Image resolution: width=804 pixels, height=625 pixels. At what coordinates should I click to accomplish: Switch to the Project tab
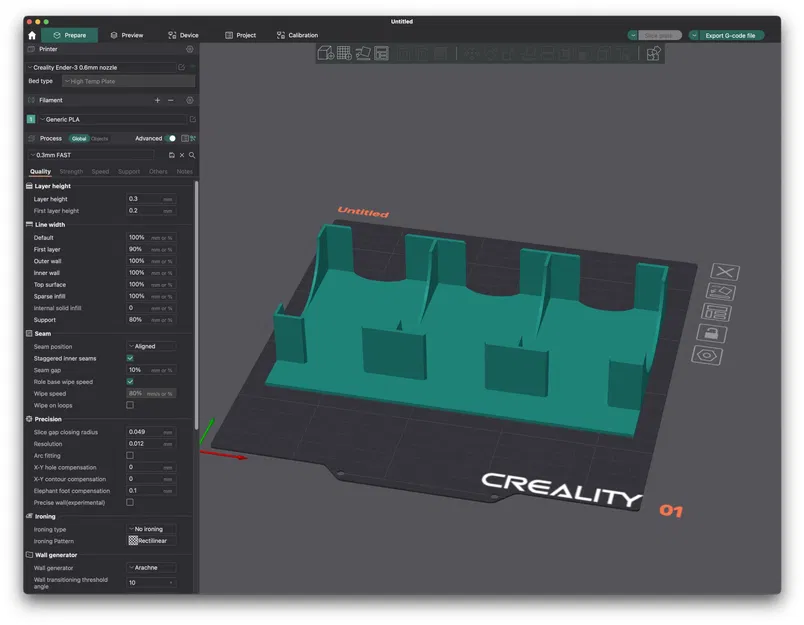pyautogui.click(x=240, y=35)
